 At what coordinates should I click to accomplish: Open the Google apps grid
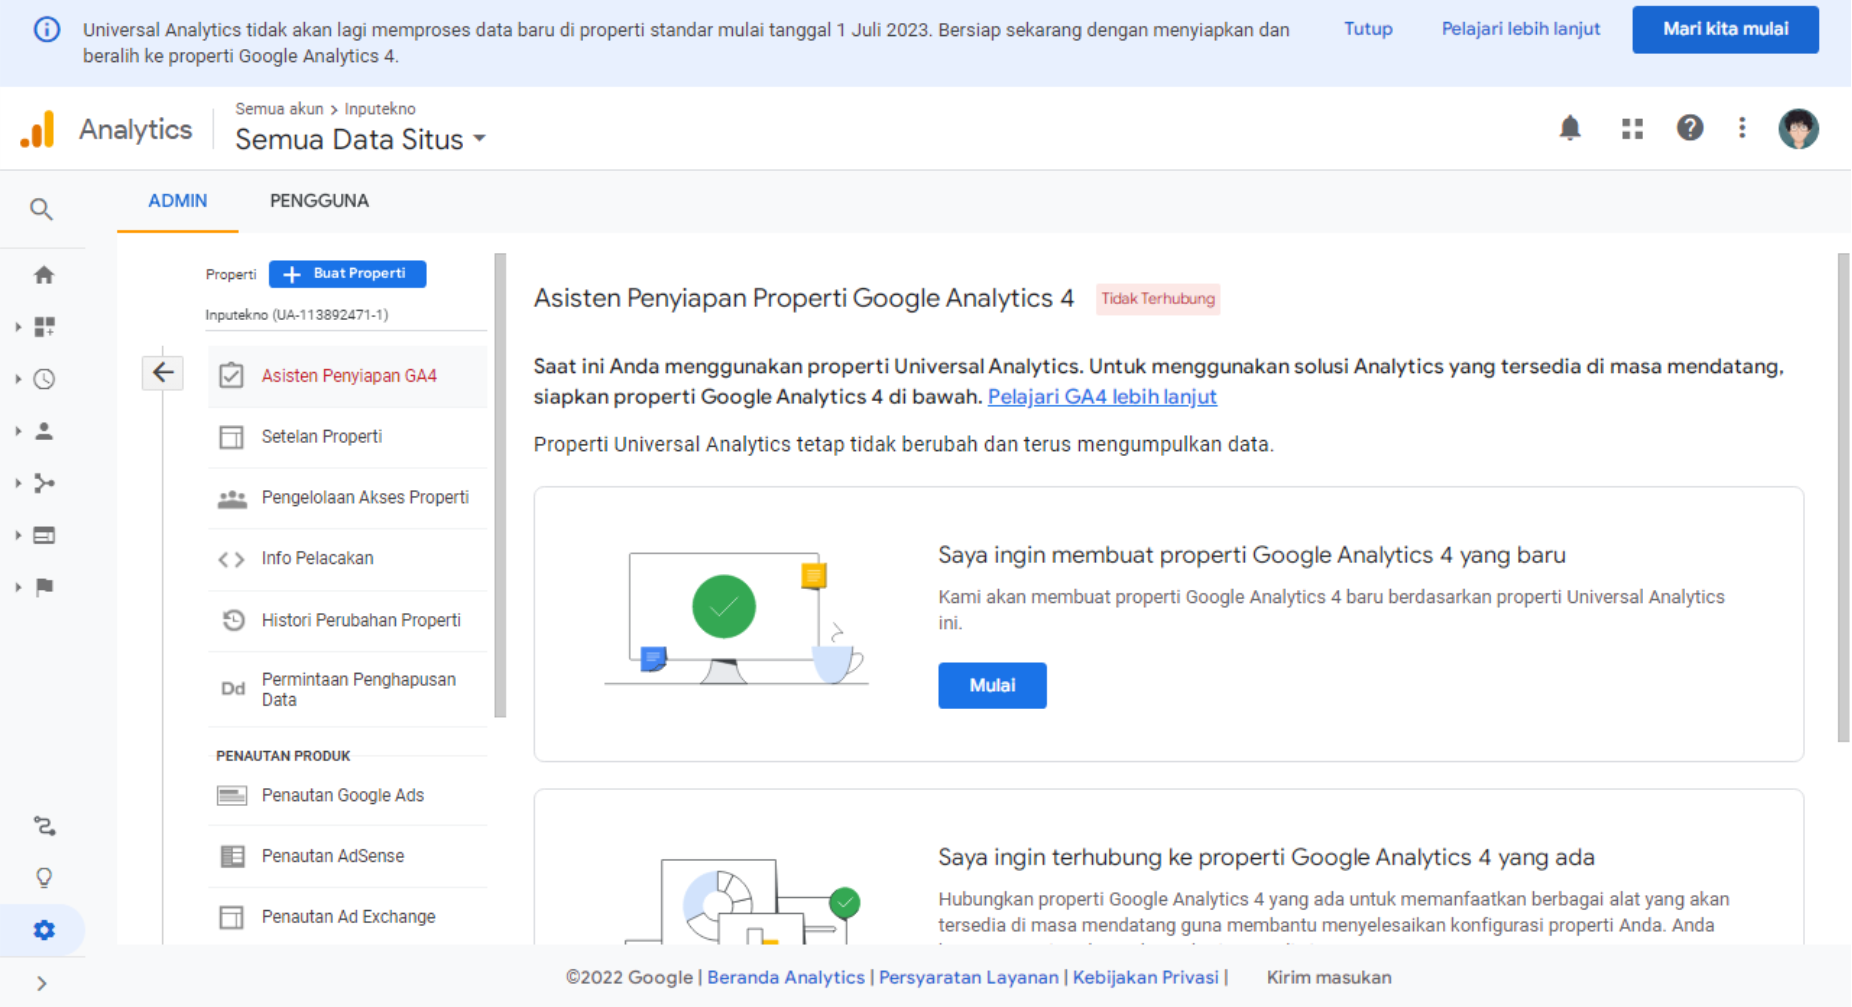point(1632,128)
